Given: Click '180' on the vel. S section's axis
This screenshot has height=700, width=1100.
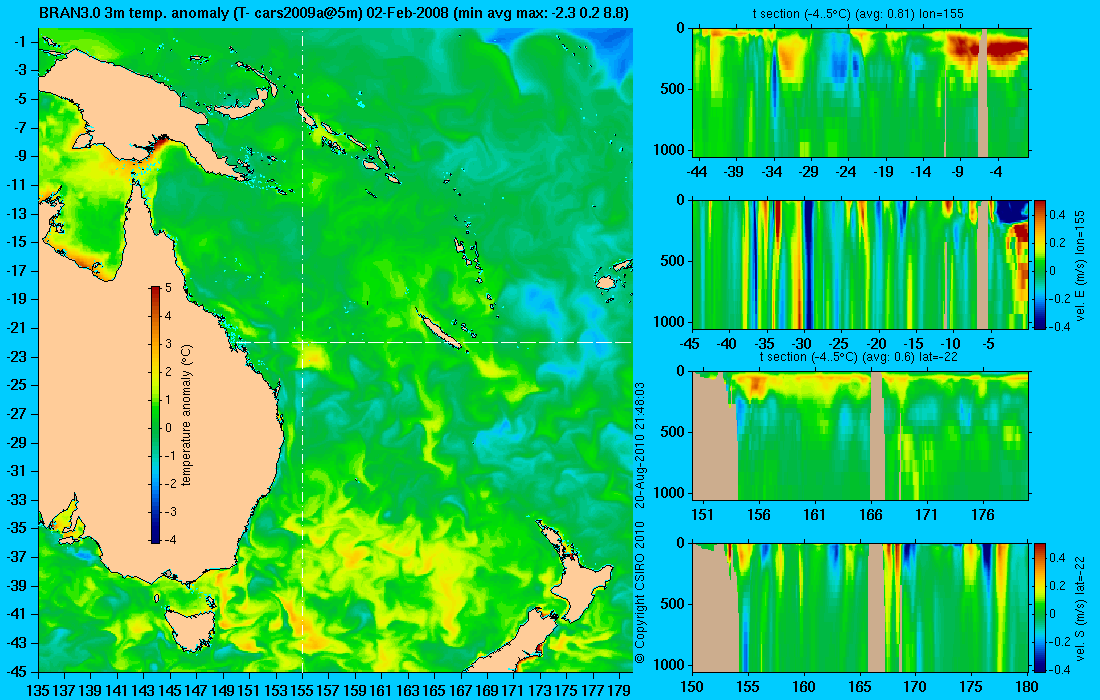Looking at the screenshot, I should (x=1027, y=687).
